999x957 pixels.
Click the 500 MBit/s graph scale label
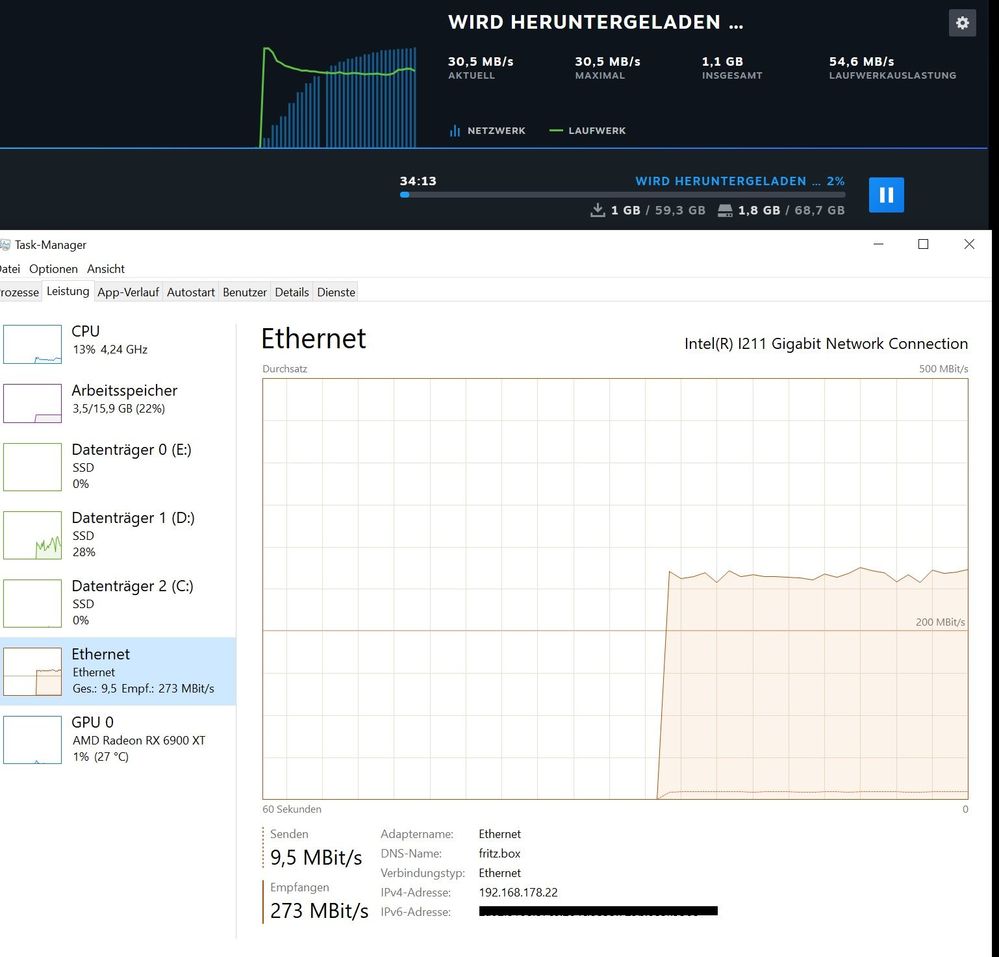coord(943,369)
